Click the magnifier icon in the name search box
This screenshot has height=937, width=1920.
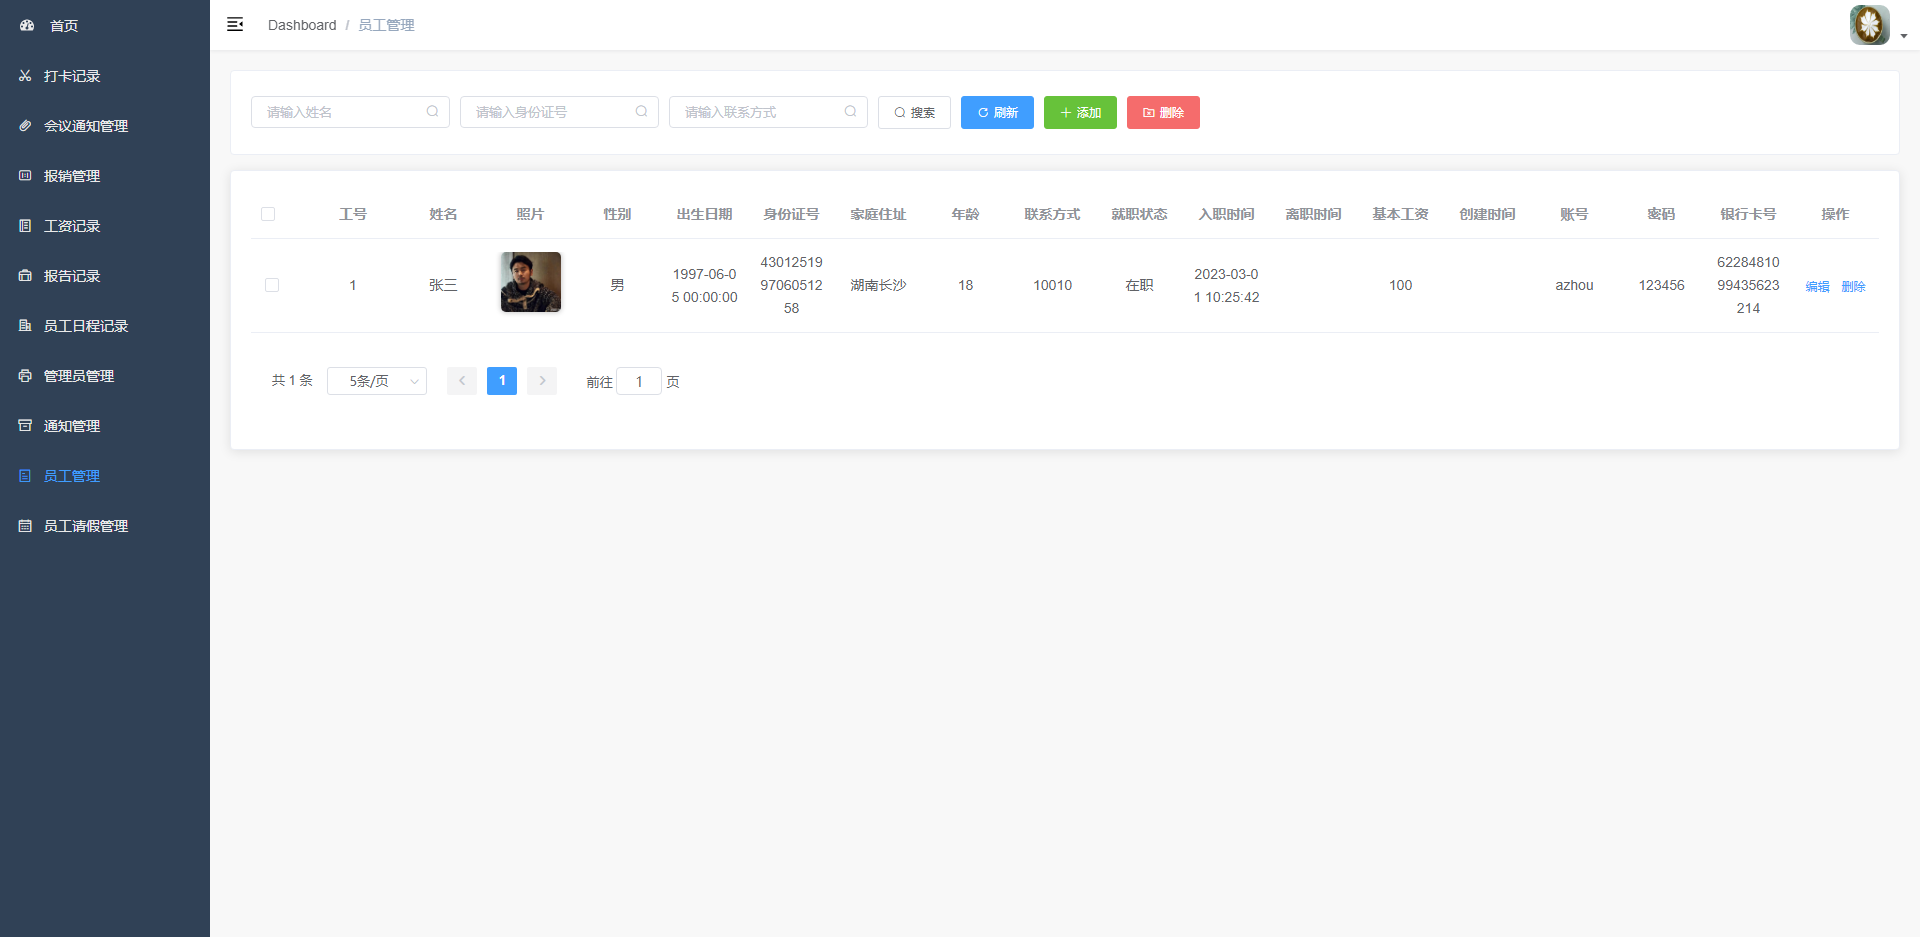point(432,111)
